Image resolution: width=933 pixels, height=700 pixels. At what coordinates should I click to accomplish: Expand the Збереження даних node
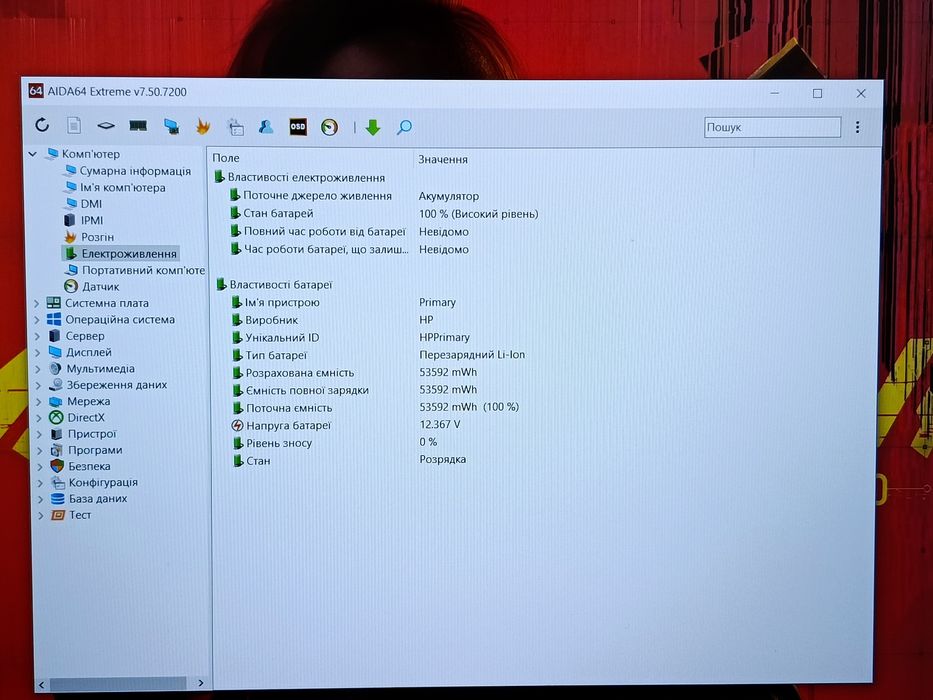(38, 385)
